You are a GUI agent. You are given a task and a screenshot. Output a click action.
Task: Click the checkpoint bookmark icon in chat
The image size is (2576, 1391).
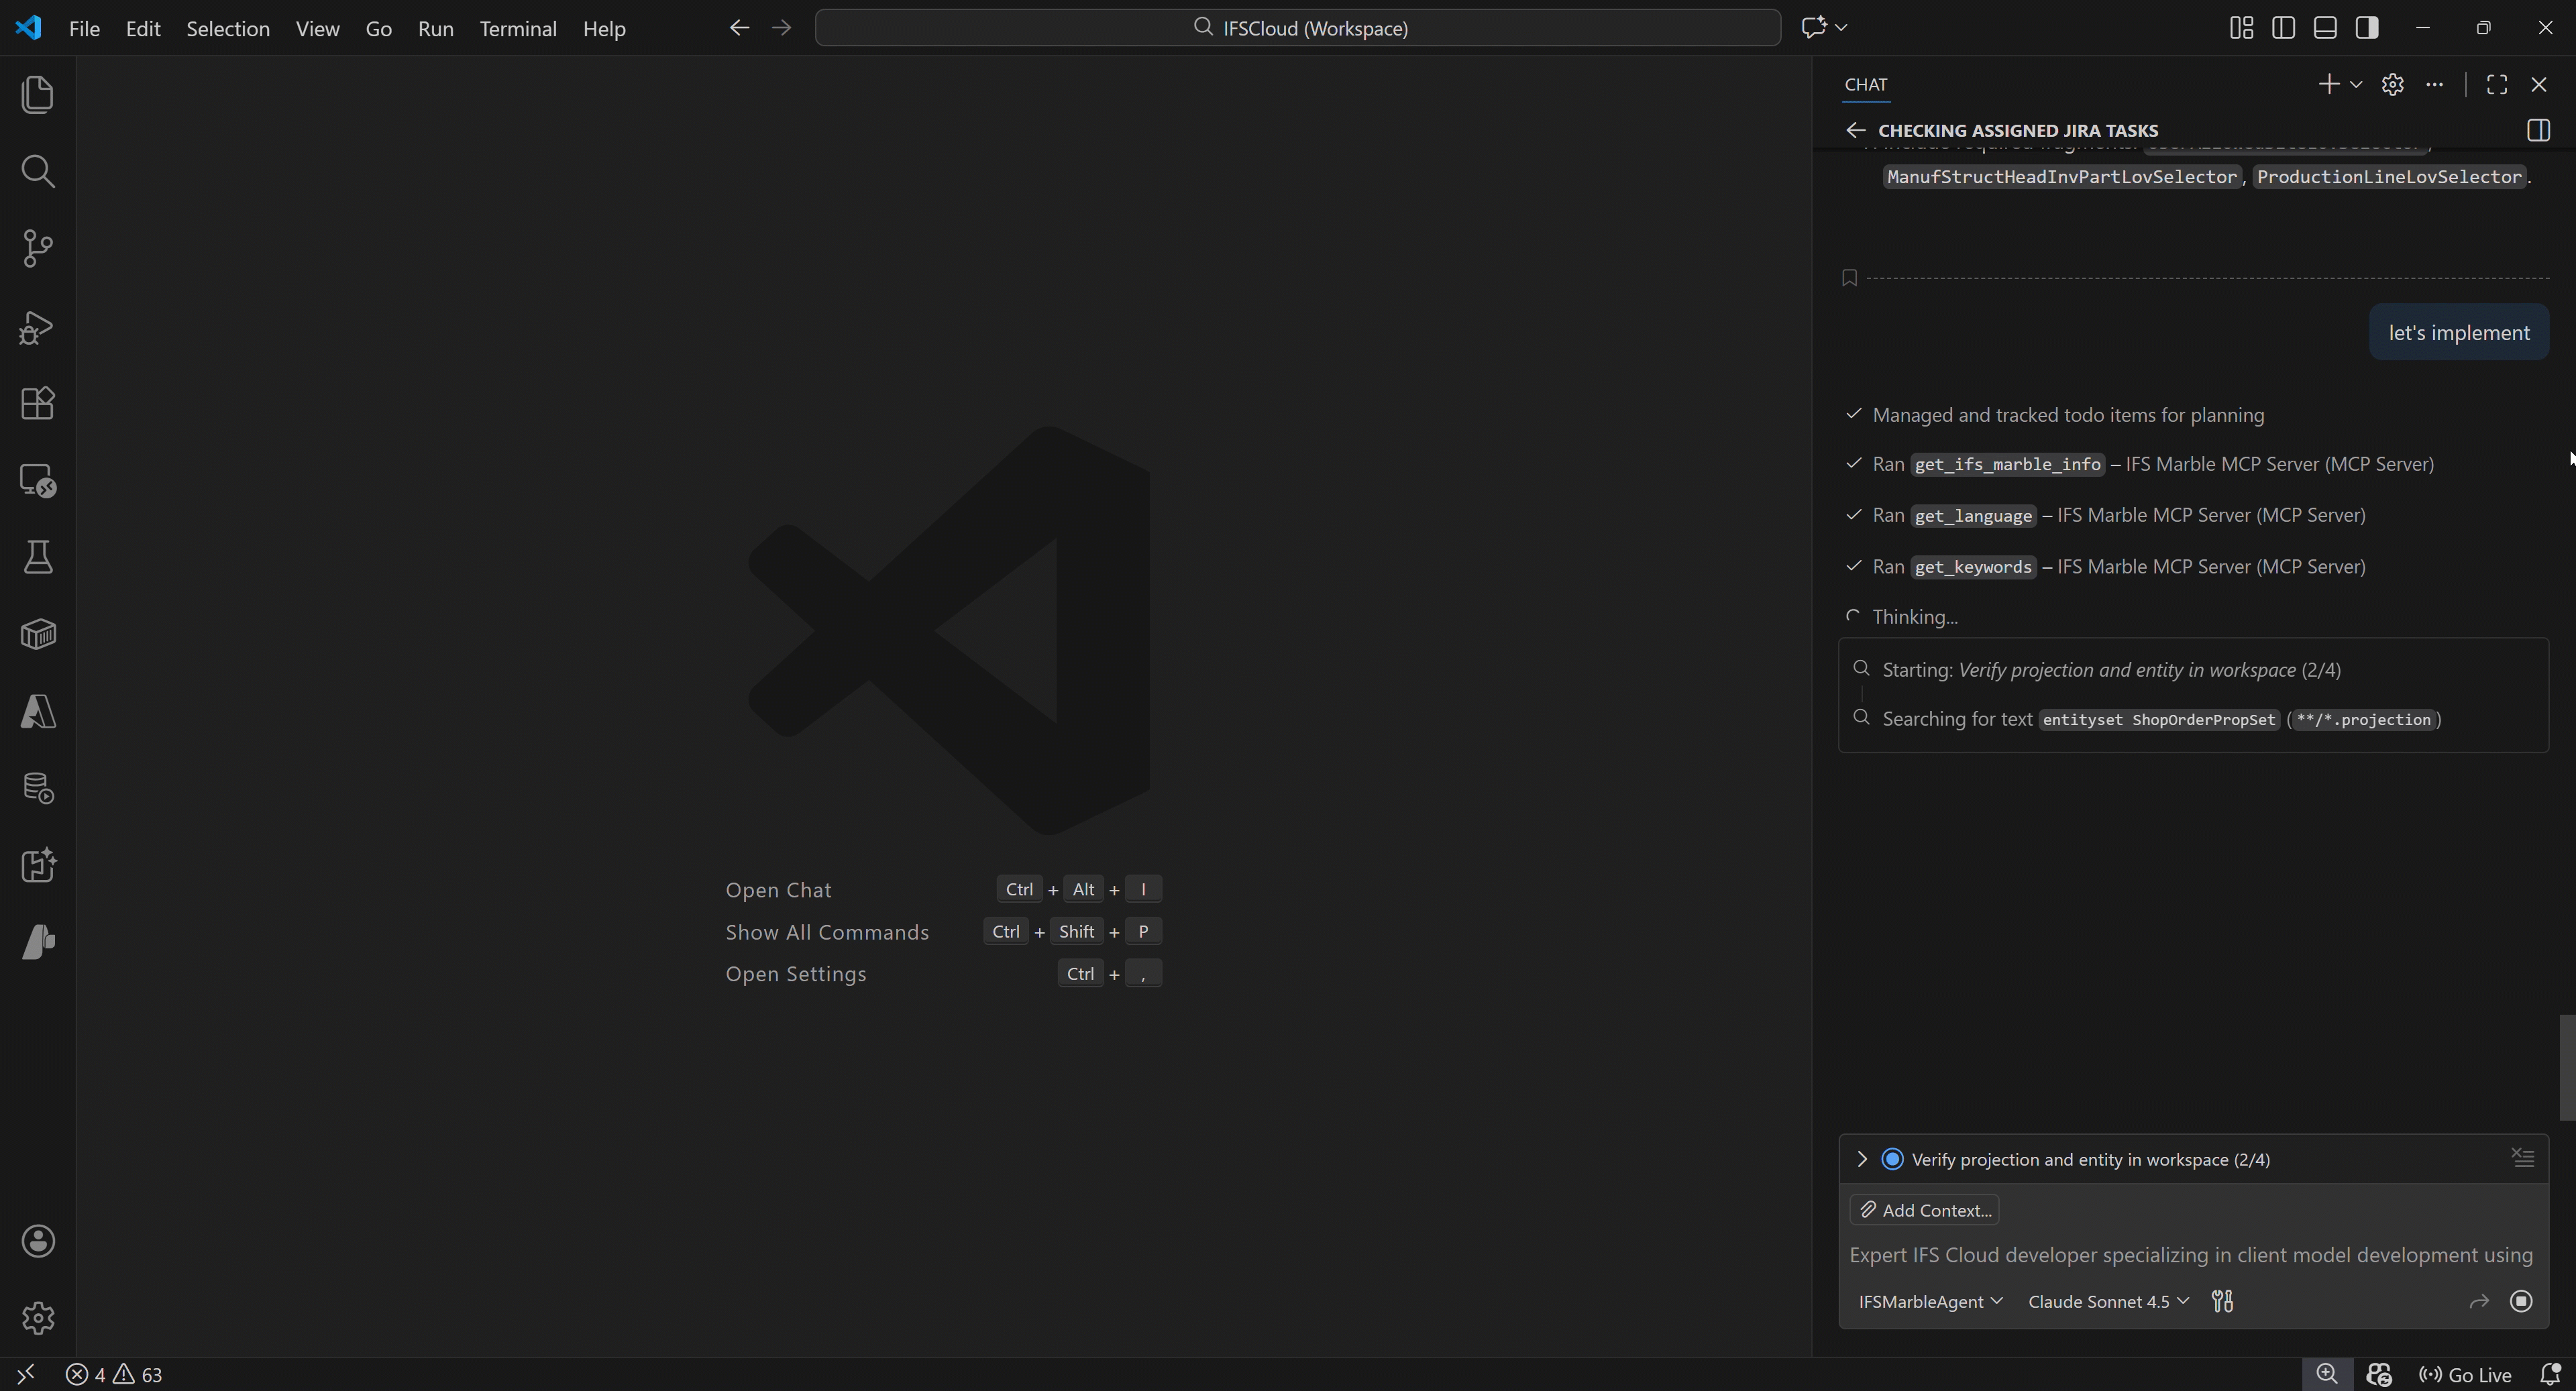(x=1849, y=278)
